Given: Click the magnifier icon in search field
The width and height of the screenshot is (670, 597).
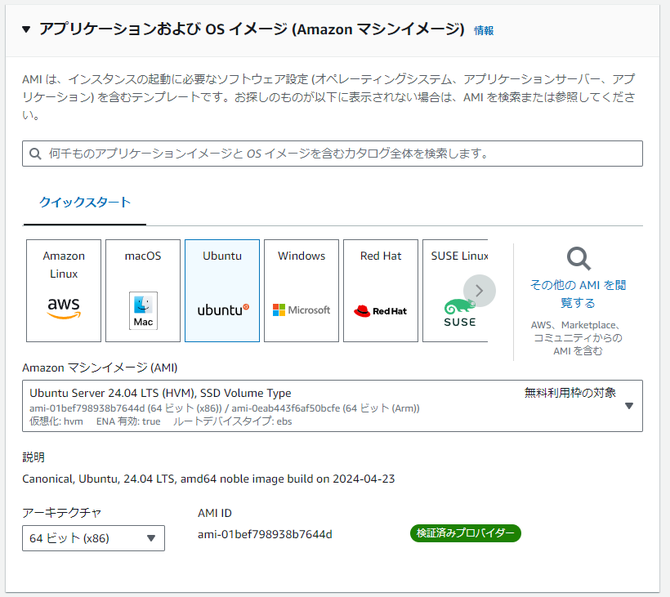Looking at the screenshot, I should point(35,153).
